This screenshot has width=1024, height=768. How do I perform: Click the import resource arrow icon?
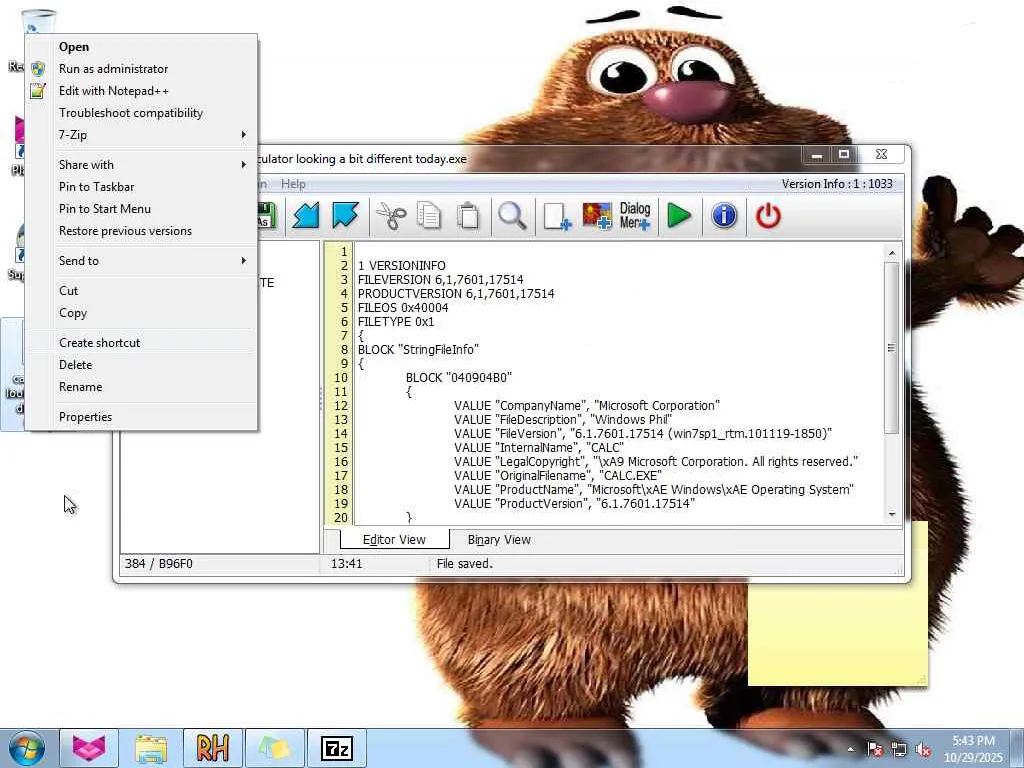305,216
